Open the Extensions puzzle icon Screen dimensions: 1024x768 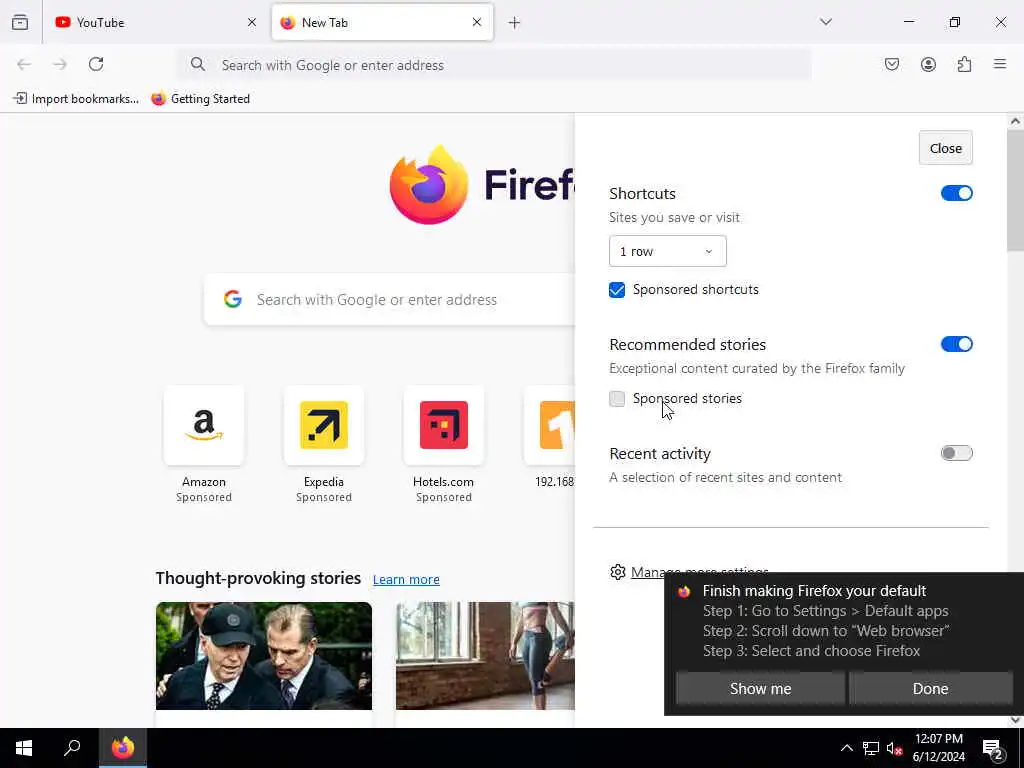point(964,64)
